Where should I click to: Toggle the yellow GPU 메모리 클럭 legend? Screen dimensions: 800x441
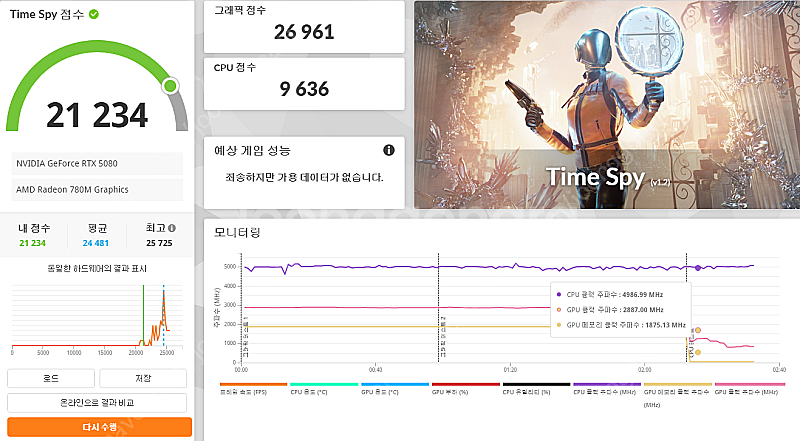pyautogui.click(x=678, y=395)
